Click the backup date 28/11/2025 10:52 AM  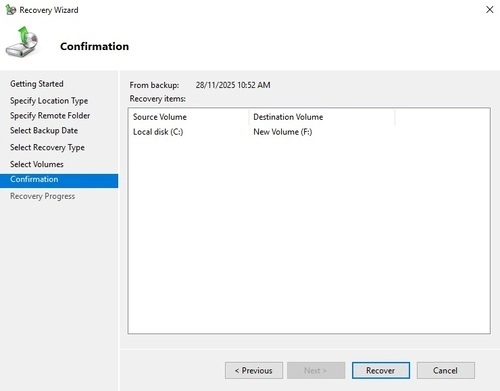coord(233,85)
